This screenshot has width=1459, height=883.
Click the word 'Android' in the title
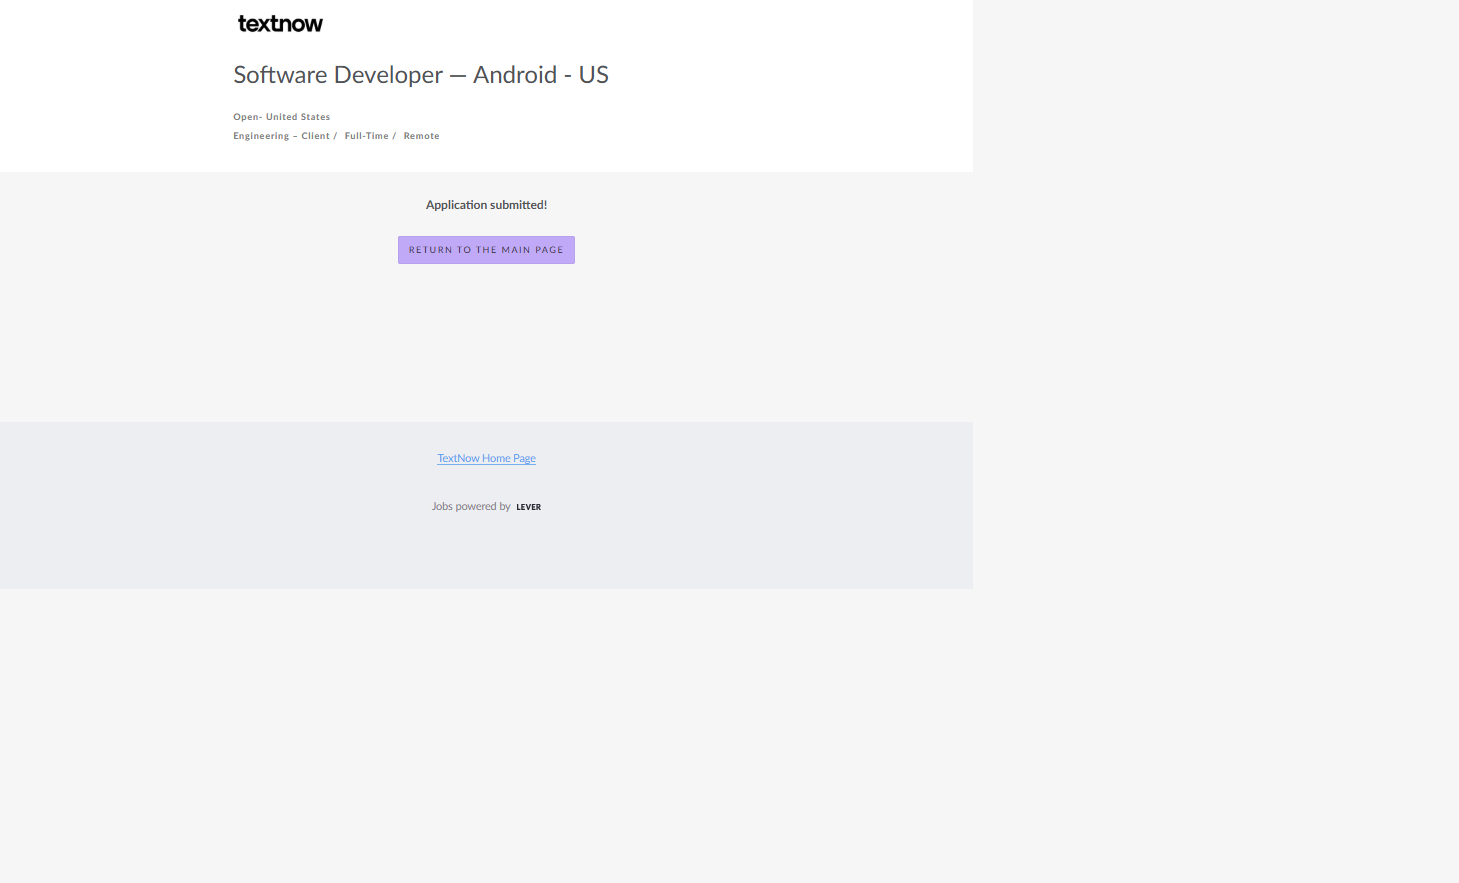[x=514, y=75]
